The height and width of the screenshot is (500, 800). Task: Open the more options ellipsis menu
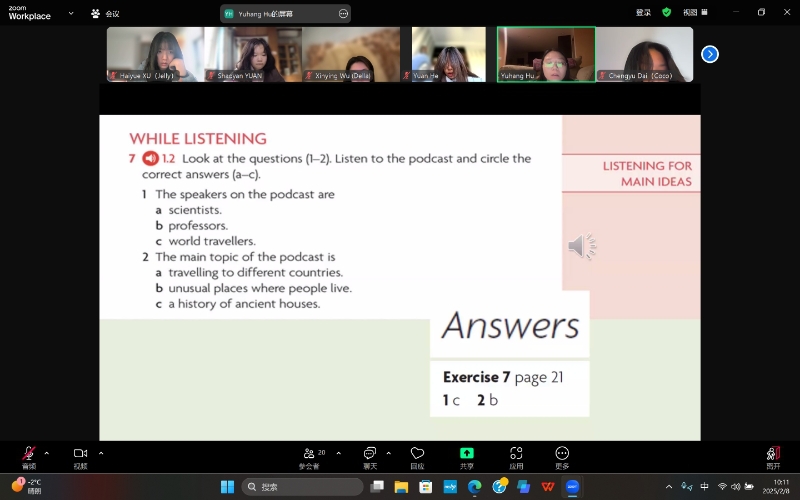(562, 454)
